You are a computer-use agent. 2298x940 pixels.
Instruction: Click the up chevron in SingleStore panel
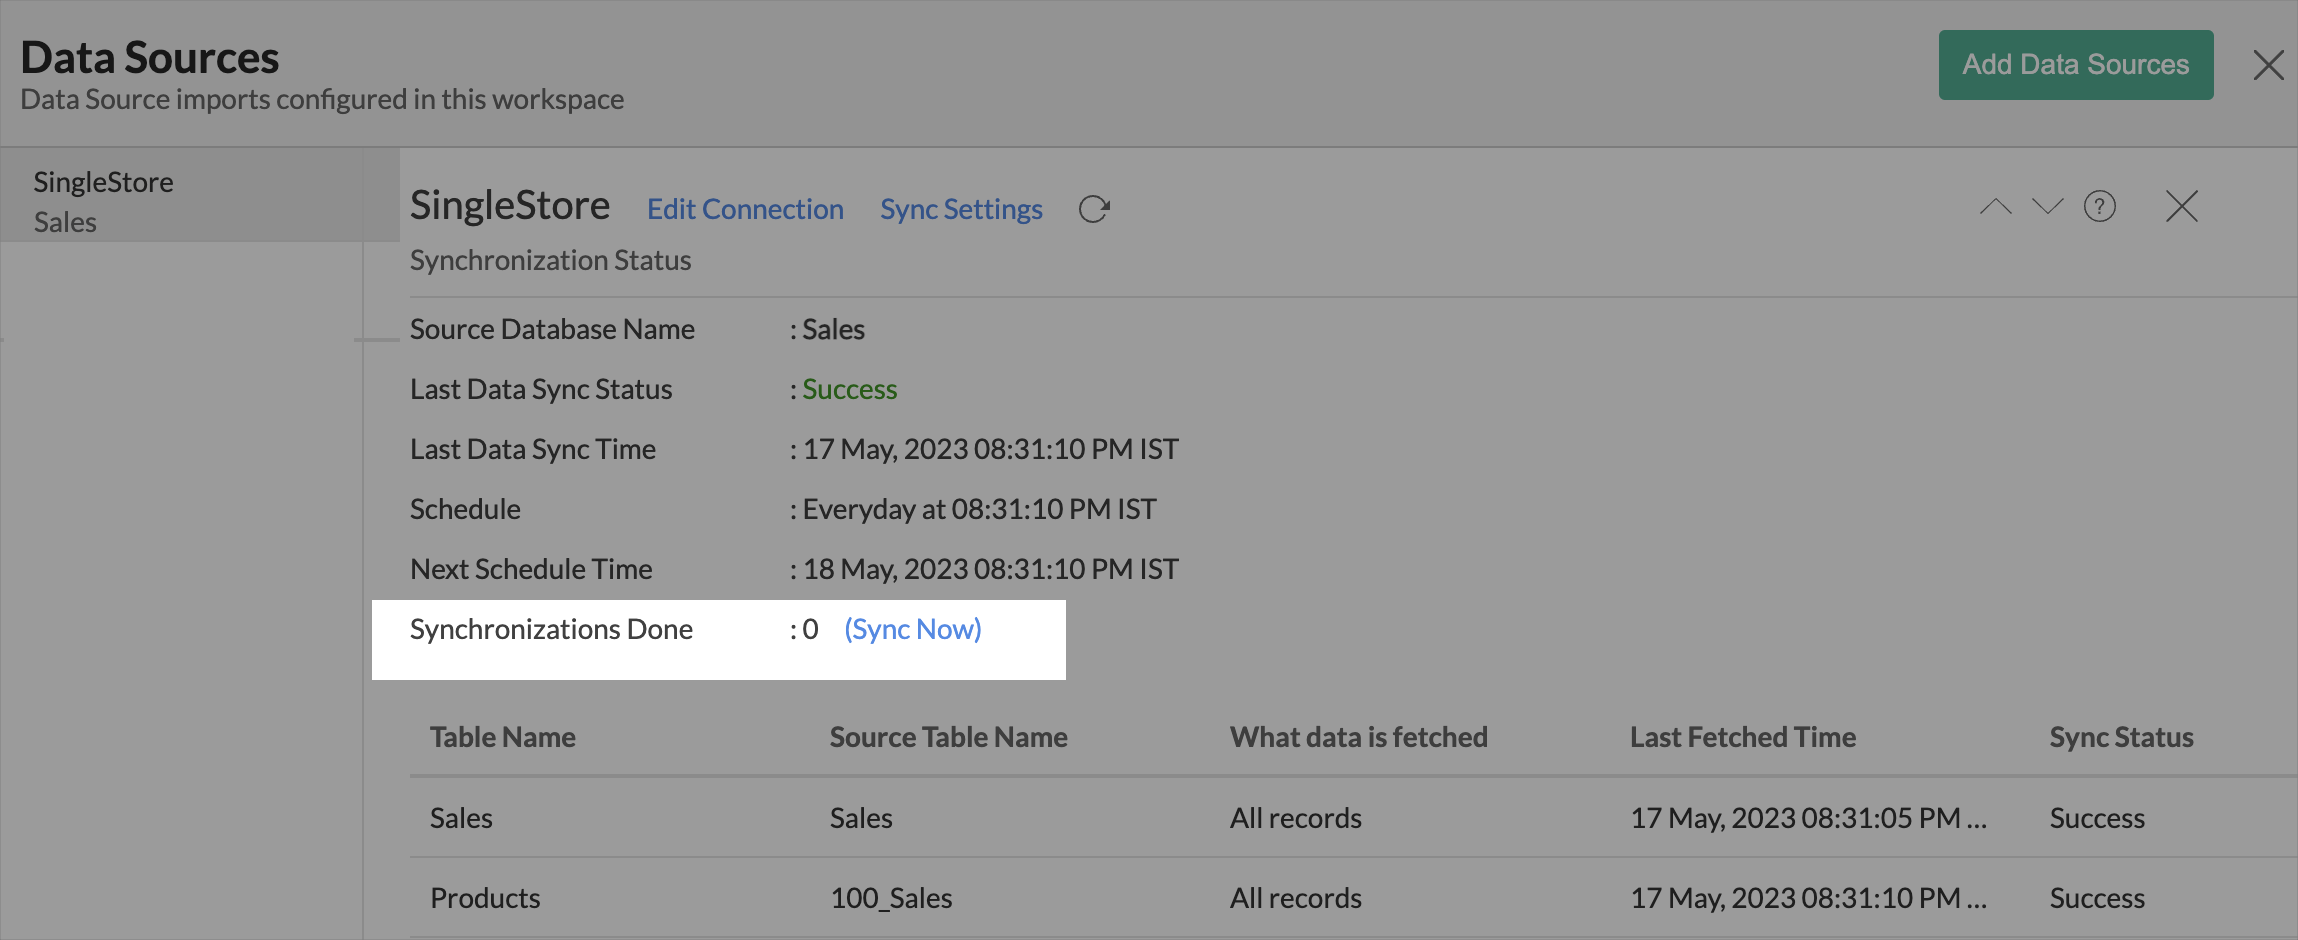click(1995, 207)
